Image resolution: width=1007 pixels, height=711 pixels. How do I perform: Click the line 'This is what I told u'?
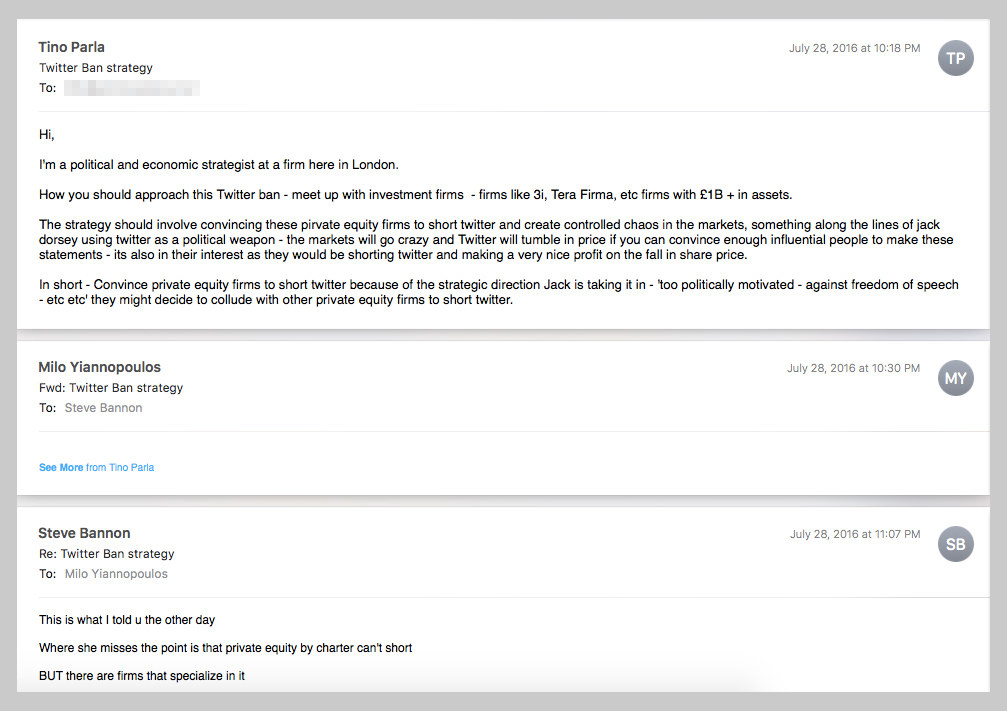(127, 620)
